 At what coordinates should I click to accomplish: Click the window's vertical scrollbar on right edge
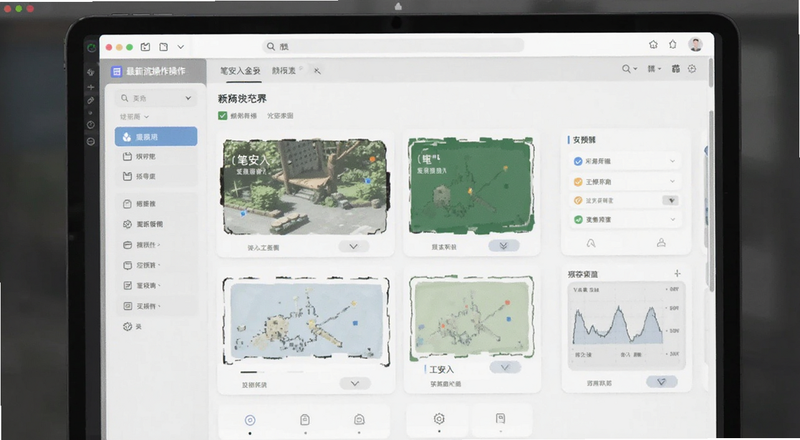coord(711,199)
